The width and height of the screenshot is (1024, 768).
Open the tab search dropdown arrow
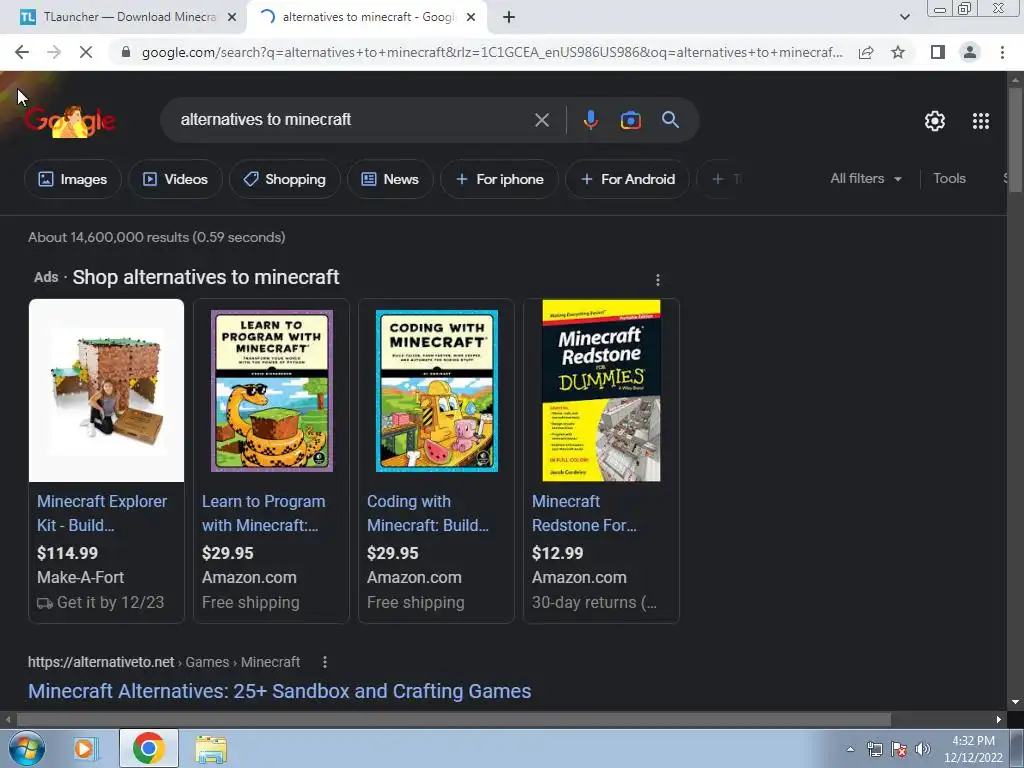[904, 17]
